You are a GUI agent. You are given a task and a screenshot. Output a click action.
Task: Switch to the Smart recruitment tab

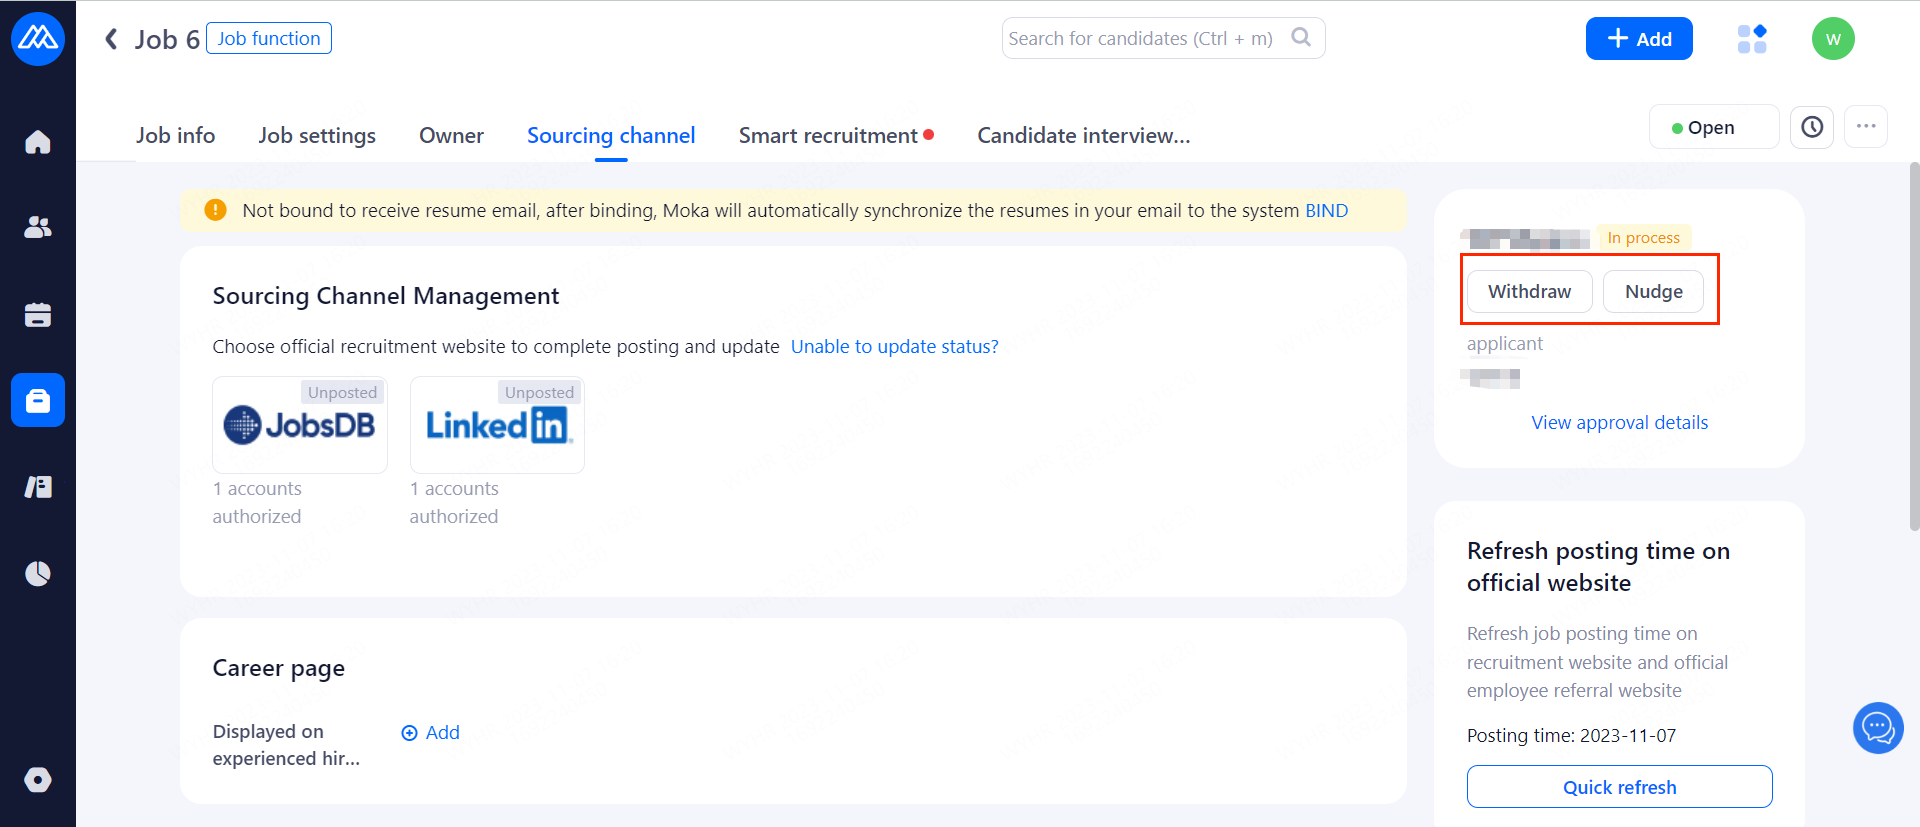[x=828, y=135]
